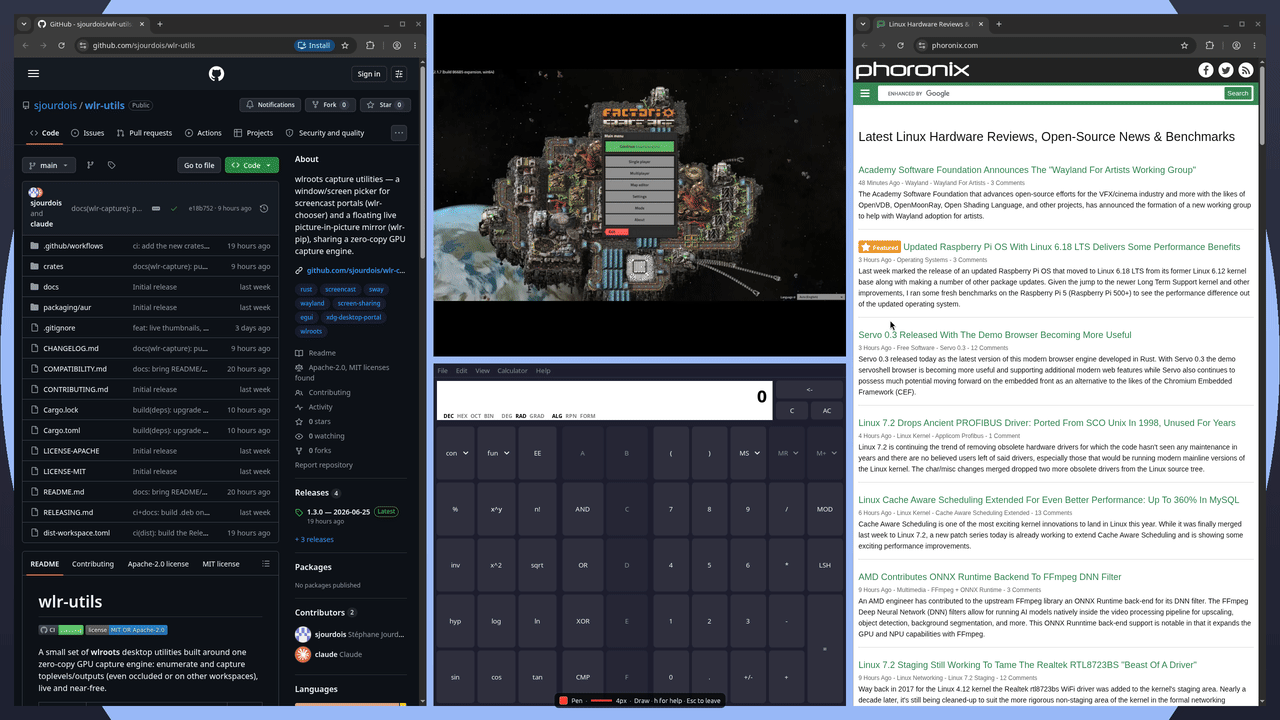Open commit history clock icon
Image resolution: width=1280 pixels, height=720 pixels.
(x=264, y=208)
